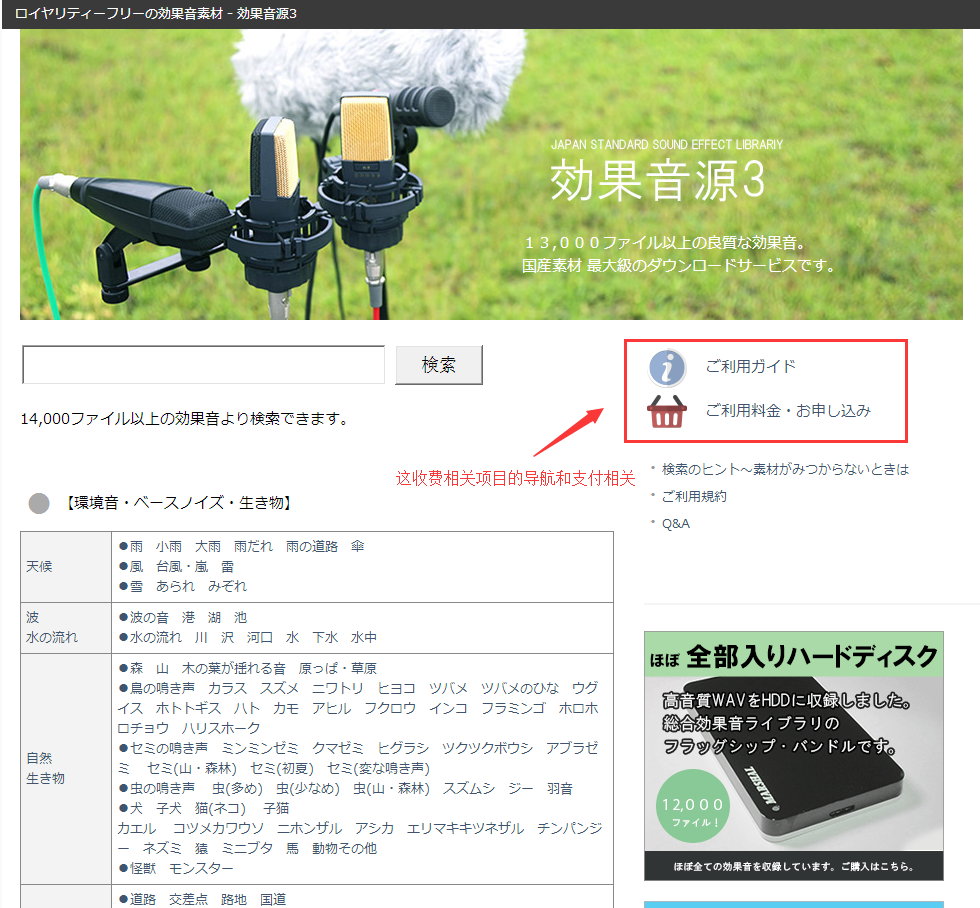Image resolution: width=980 pixels, height=908 pixels.
Task: Select the ミニブタ sound category
Action: 248,849
